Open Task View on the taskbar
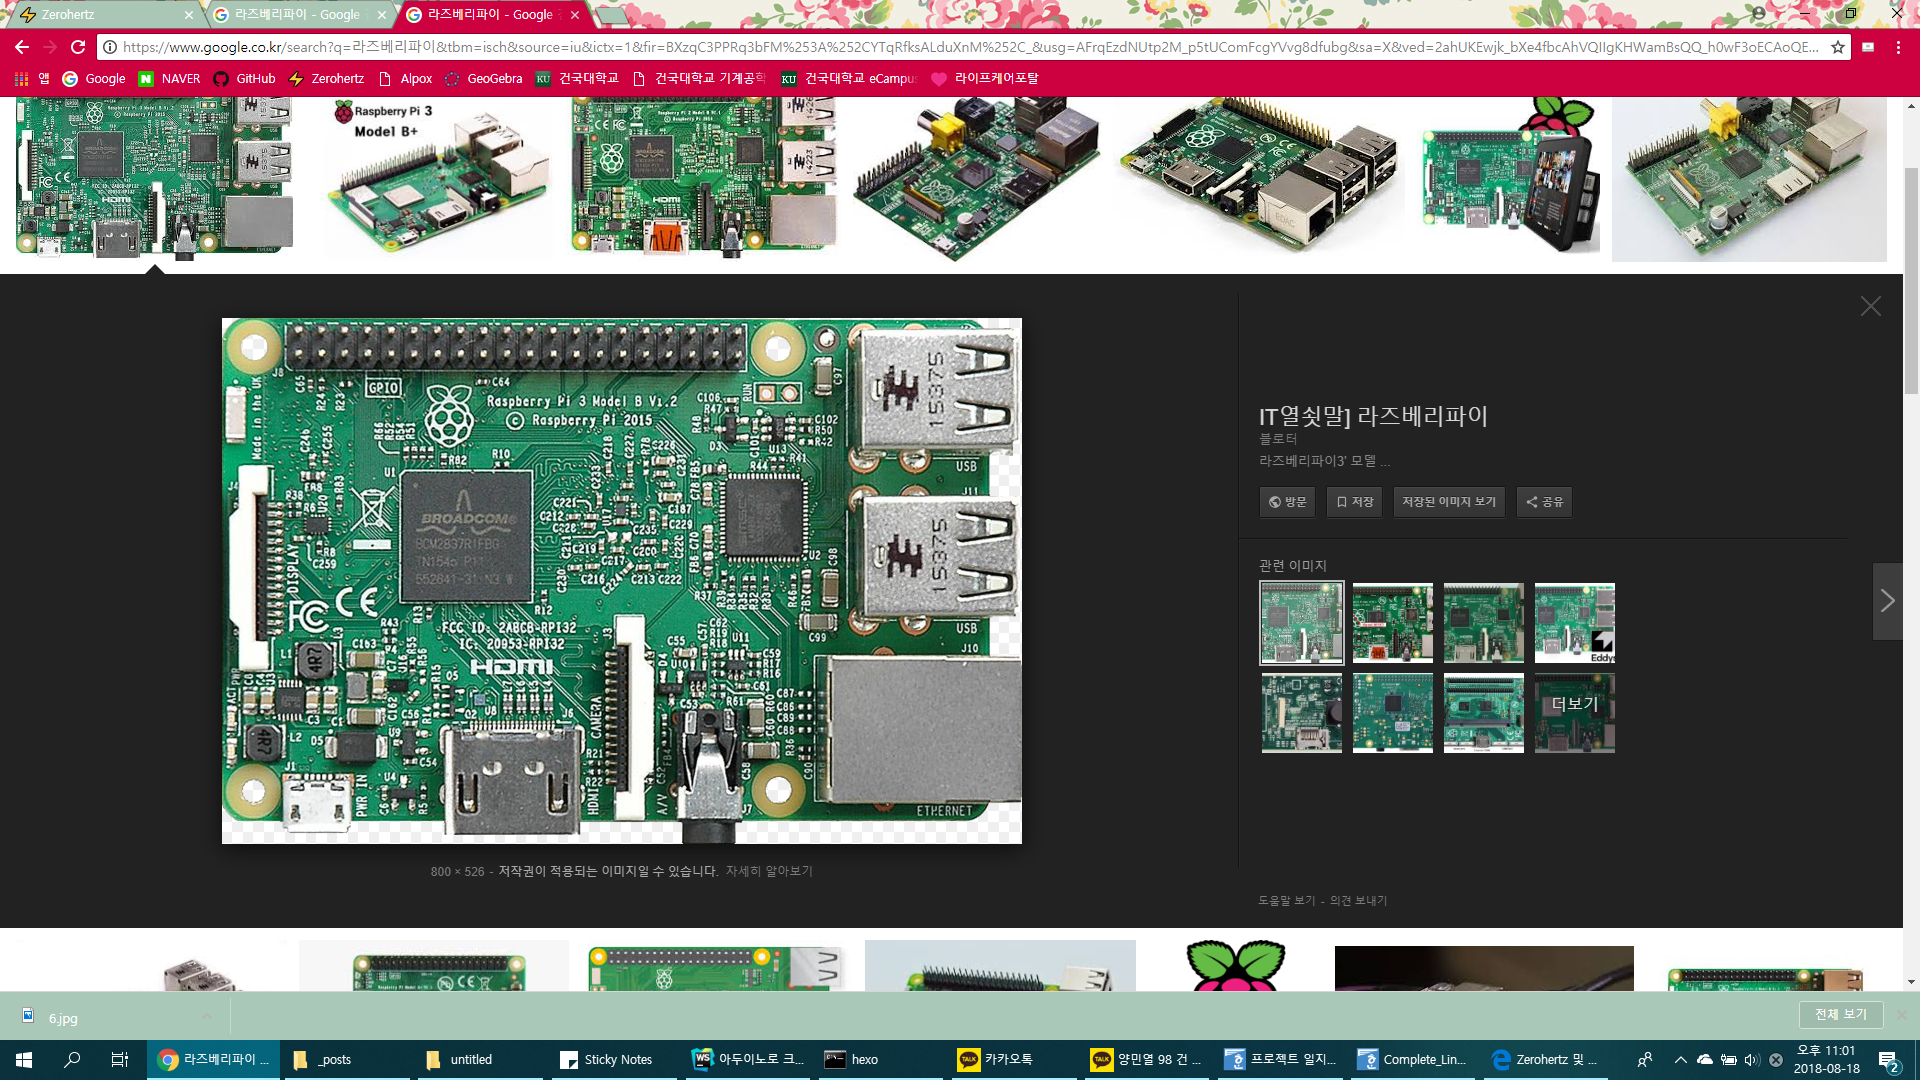This screenshot has width=1920, height=1080. (x=119, y=1059)
